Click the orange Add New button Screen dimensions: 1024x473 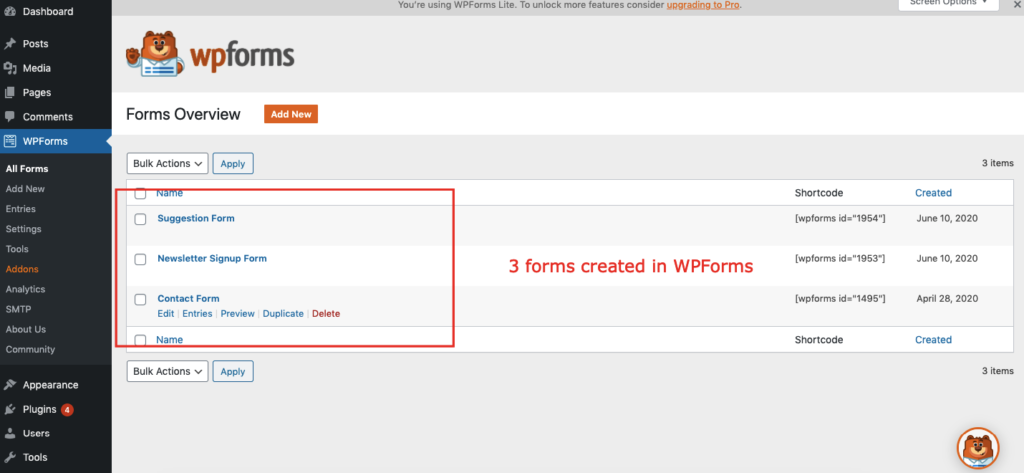pyautogui.click(x=291, y=114)
